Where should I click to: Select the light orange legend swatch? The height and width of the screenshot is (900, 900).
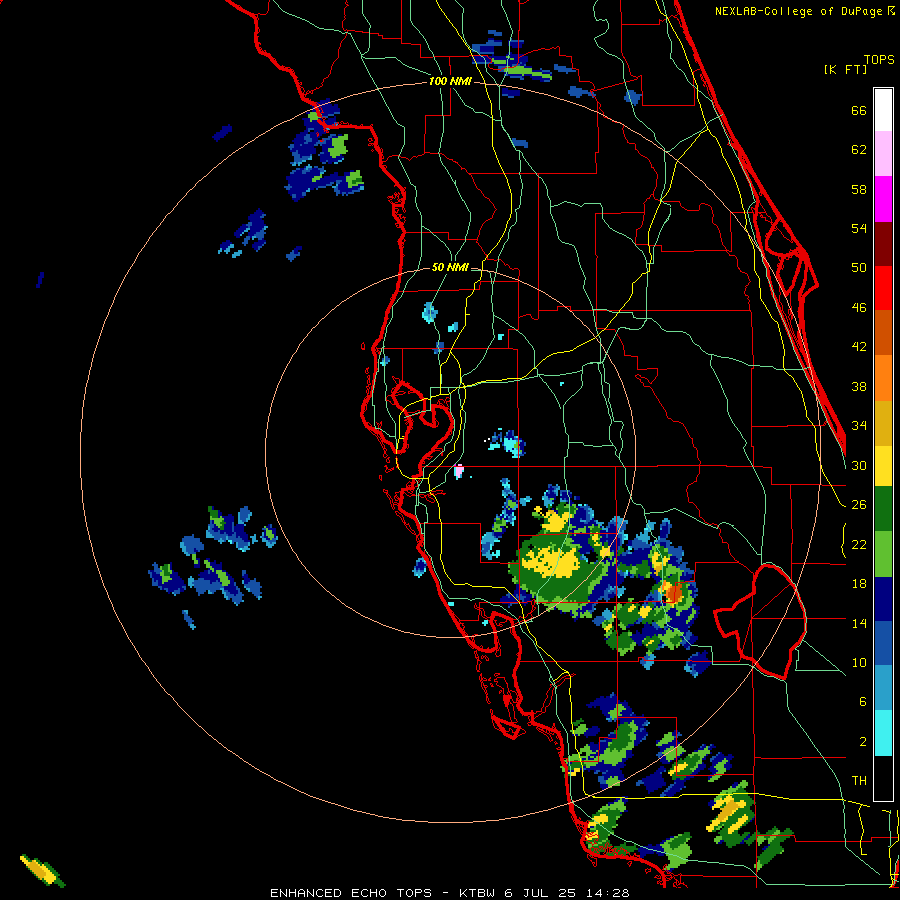point(883,378)
